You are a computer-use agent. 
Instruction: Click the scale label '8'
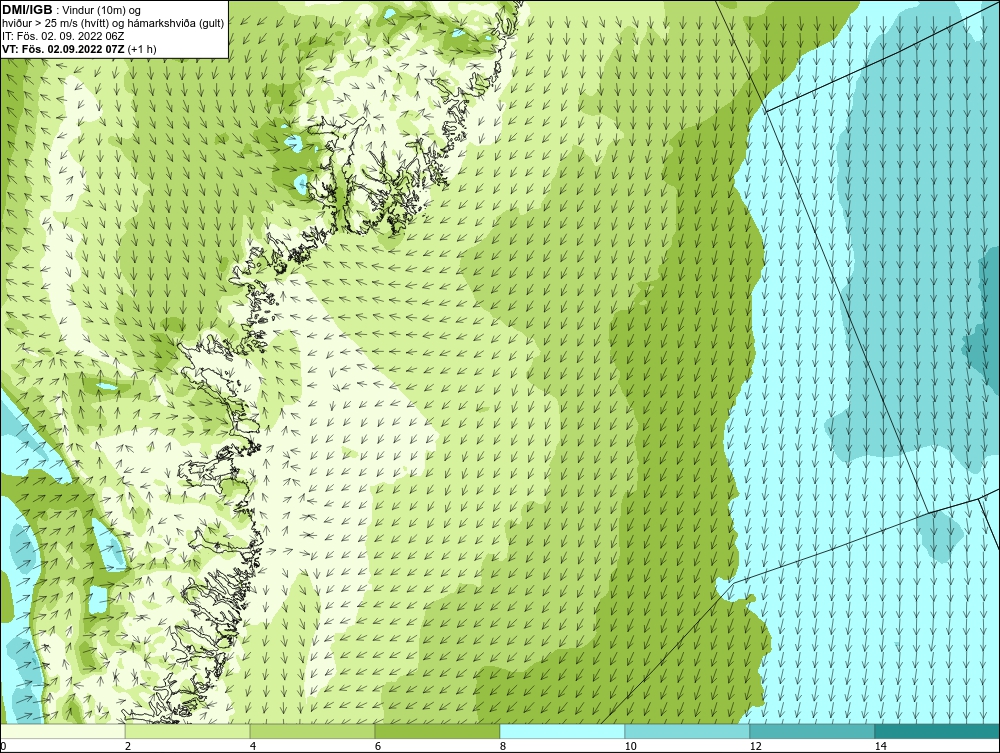[503, 747]
